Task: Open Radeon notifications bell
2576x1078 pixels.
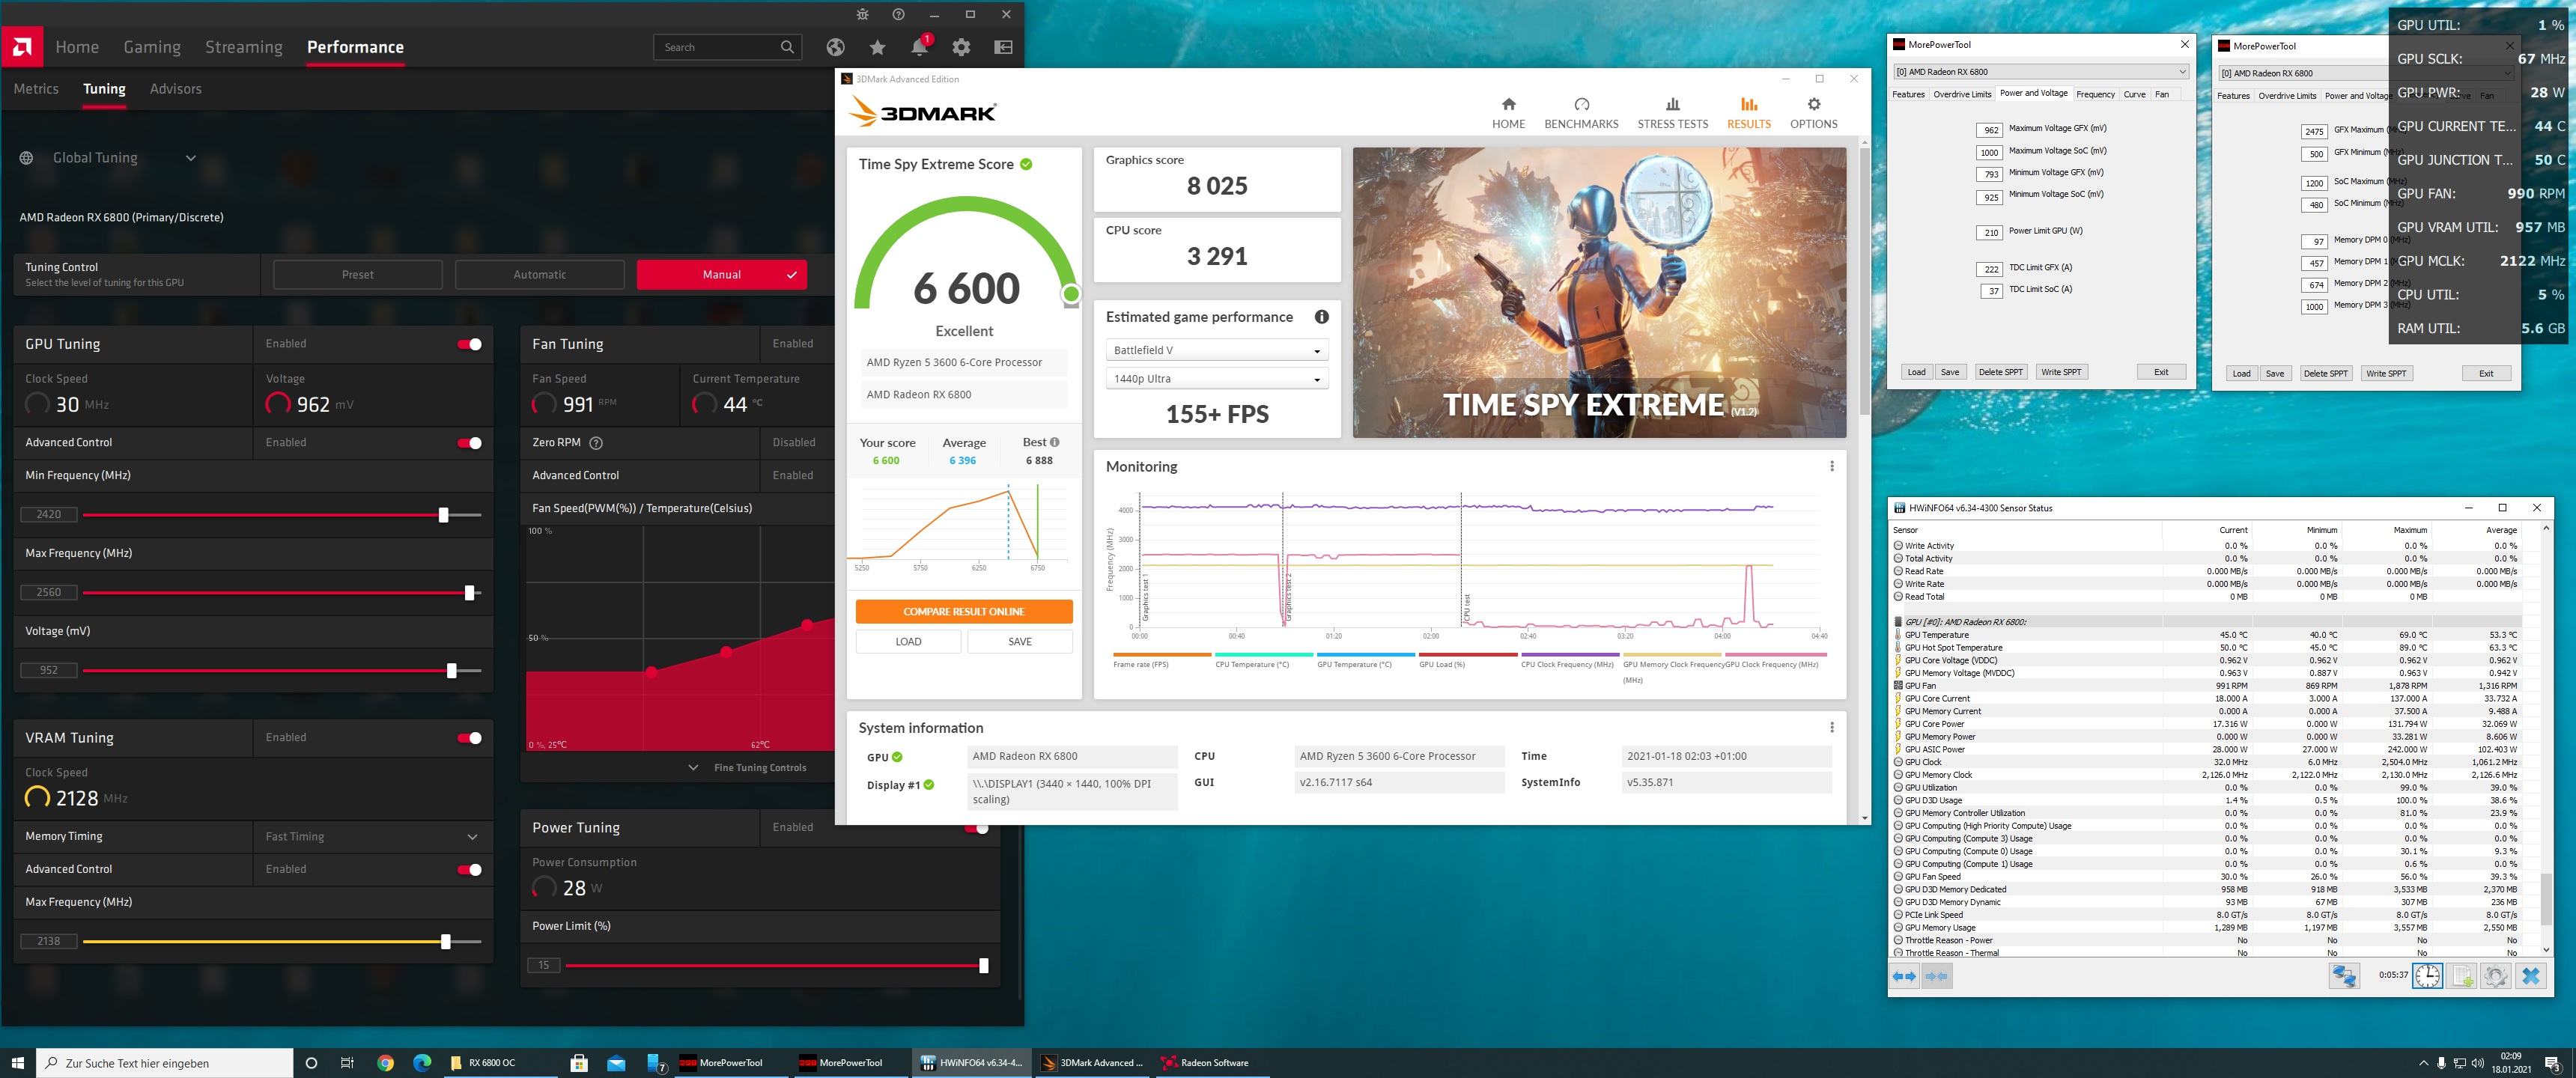Action: point(919,47)
